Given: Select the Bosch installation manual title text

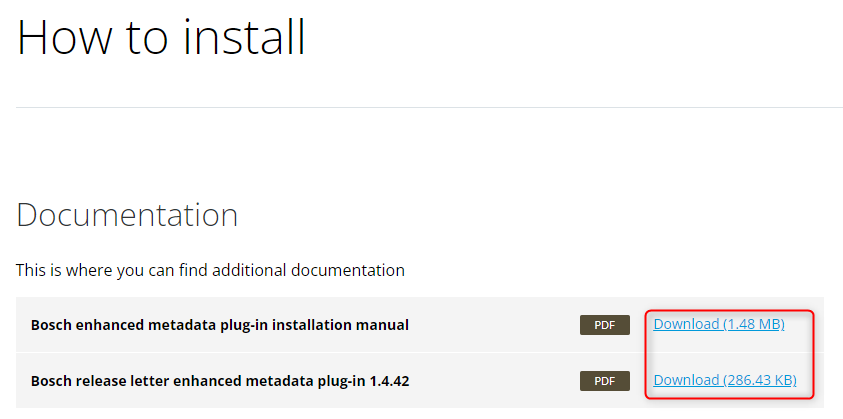Looking at the screenshot, I should pyautogui.click(x=219, y=325).
